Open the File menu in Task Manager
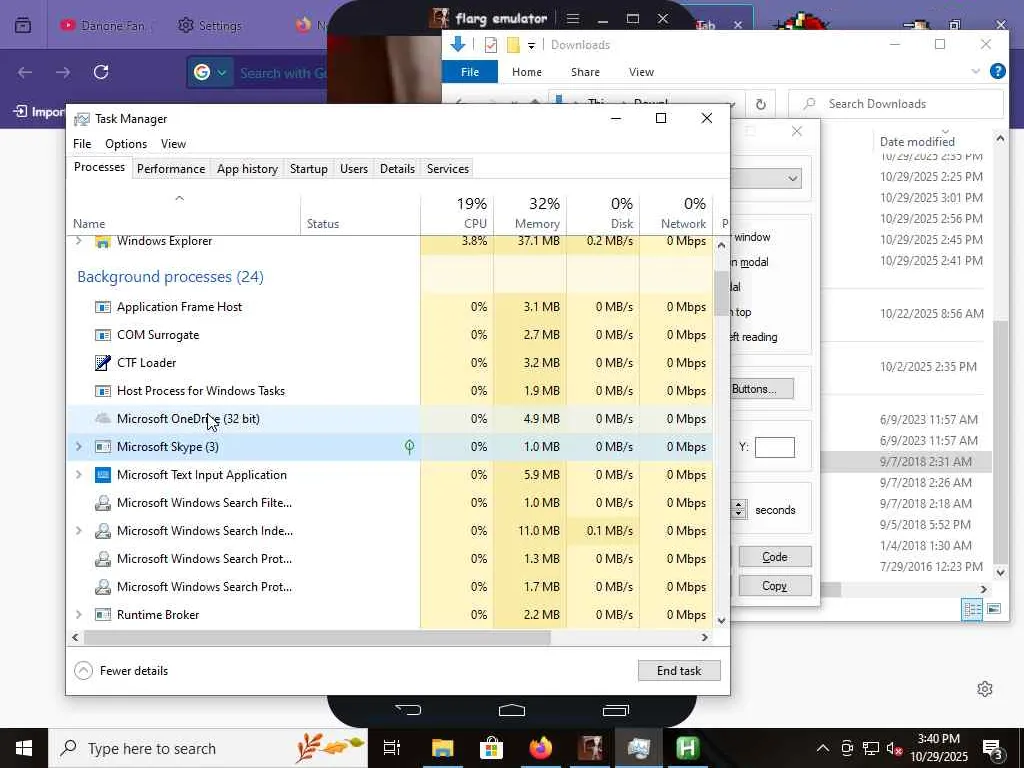The height and width of the screenshot is (768, 1024). (x=82, y=144)
